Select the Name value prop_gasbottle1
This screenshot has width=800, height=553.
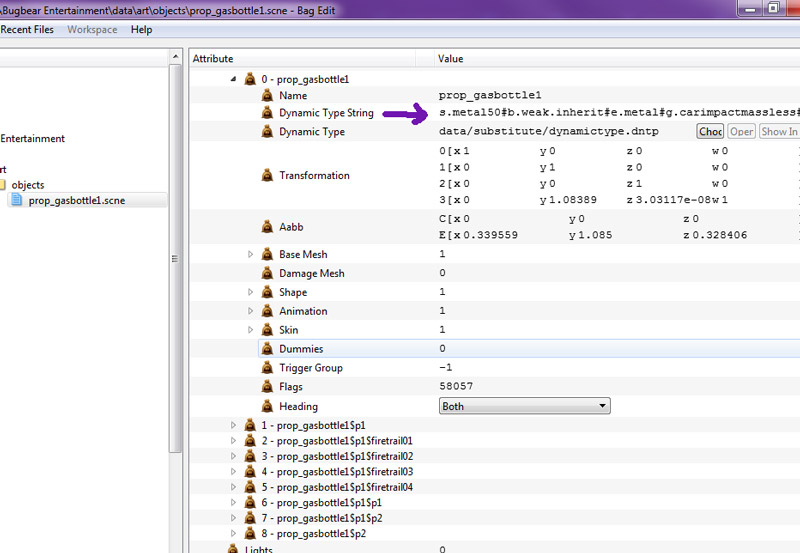pyautogui.click(x=490, y=95)
